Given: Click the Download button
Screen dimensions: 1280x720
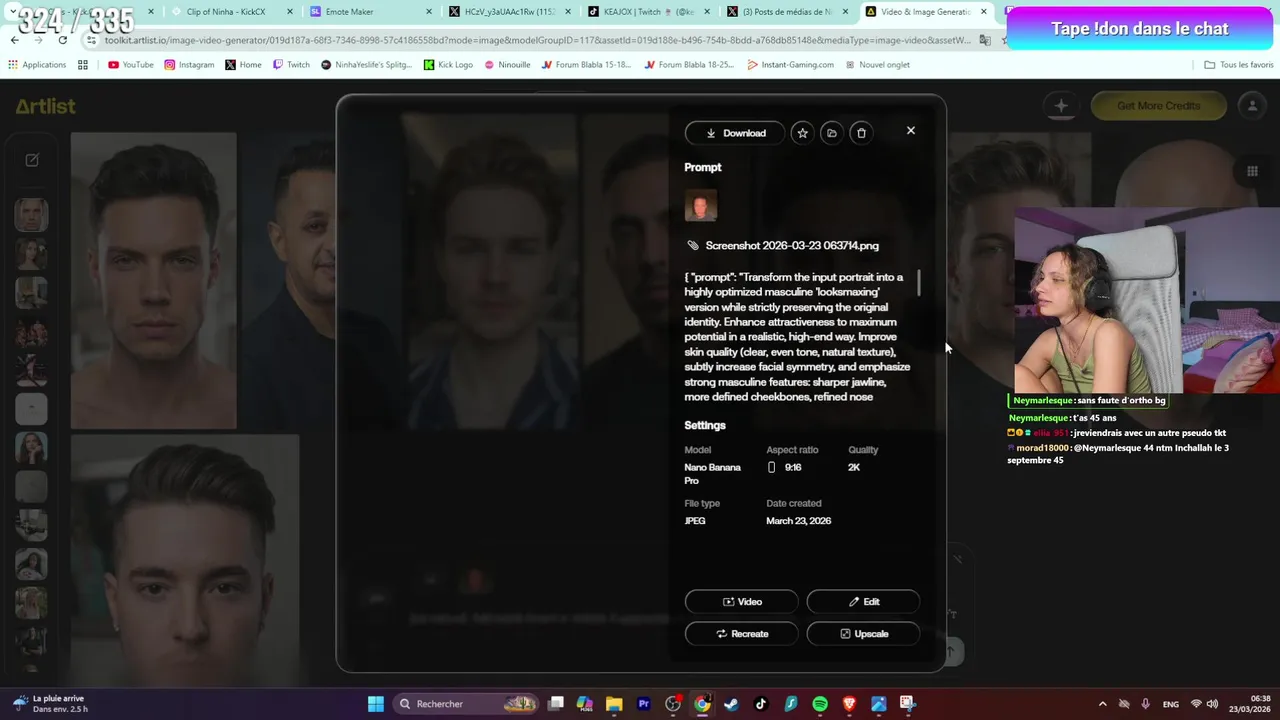Looking at the screenshot, I should tap(735, 133).
